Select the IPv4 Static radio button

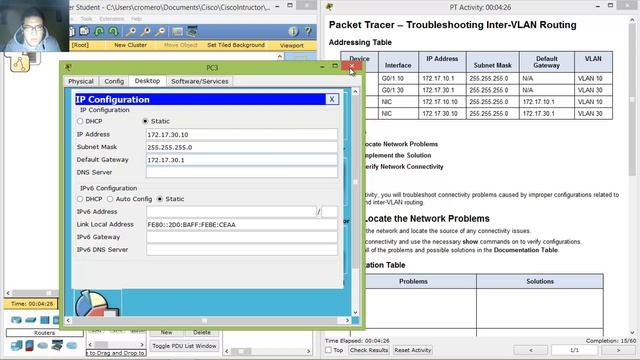(x=145, y=121)
